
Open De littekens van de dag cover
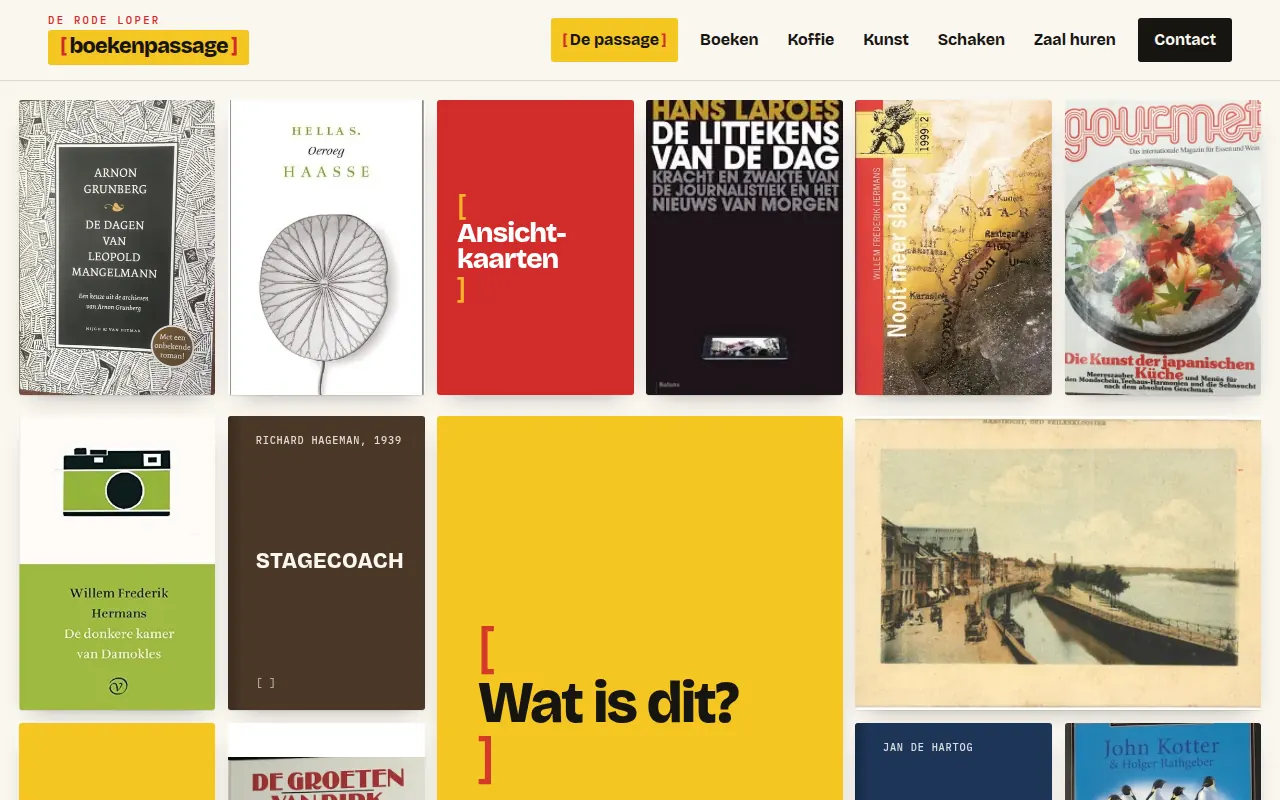click(744, 247)
